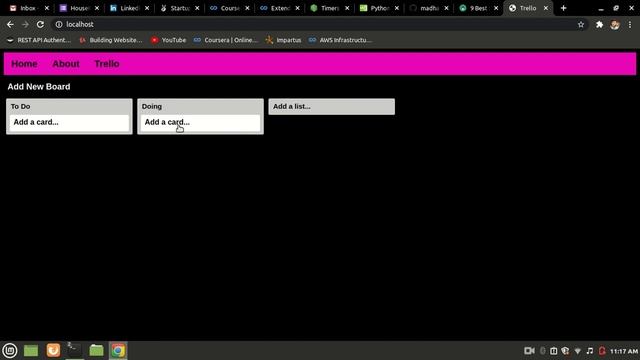The height and width of the screenshot is (360, 640).
Task: Open REST API Authent... bookmark
Action: pyautogui.click(x=39, y=40)
